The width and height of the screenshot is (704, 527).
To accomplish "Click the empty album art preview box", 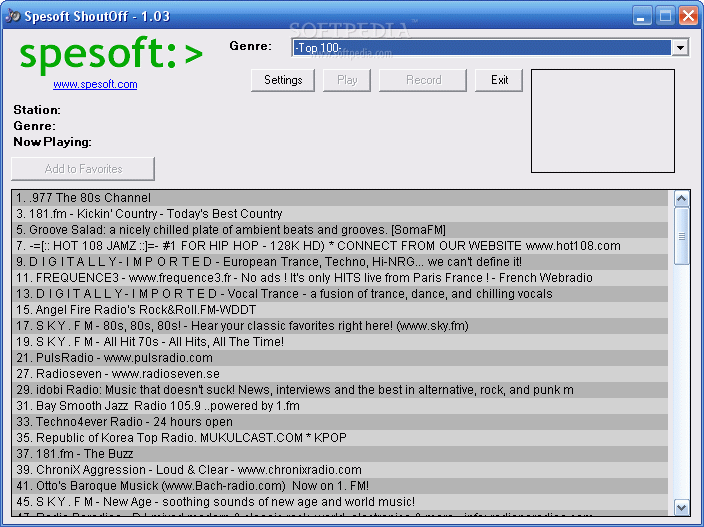I will (603, 121).
